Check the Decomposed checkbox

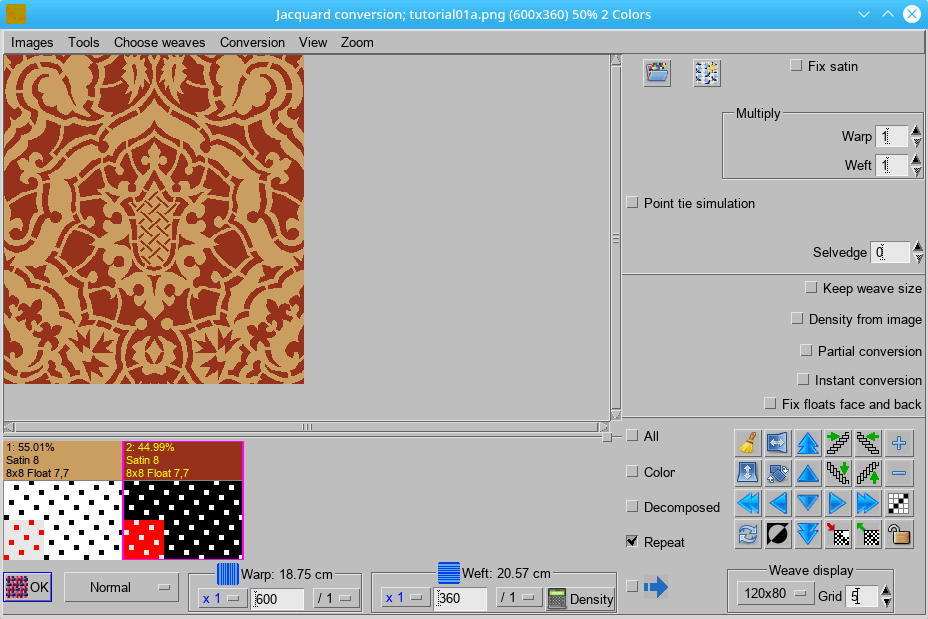tap(632, 507)
